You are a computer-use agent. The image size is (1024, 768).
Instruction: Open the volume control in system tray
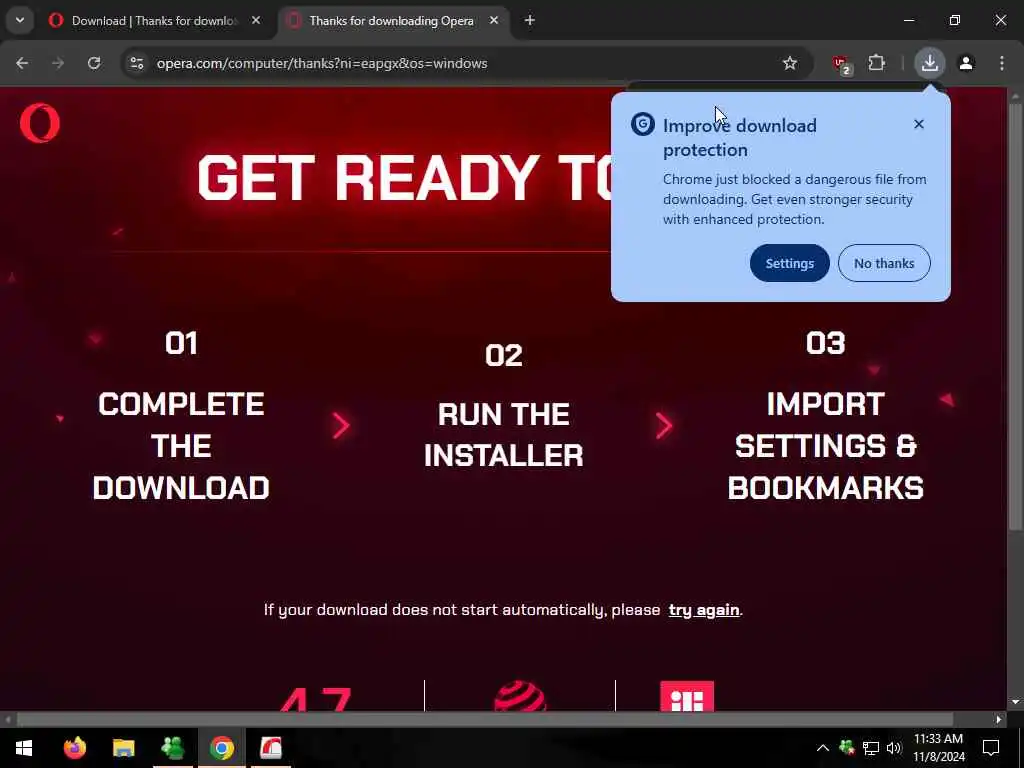[893, 748]
